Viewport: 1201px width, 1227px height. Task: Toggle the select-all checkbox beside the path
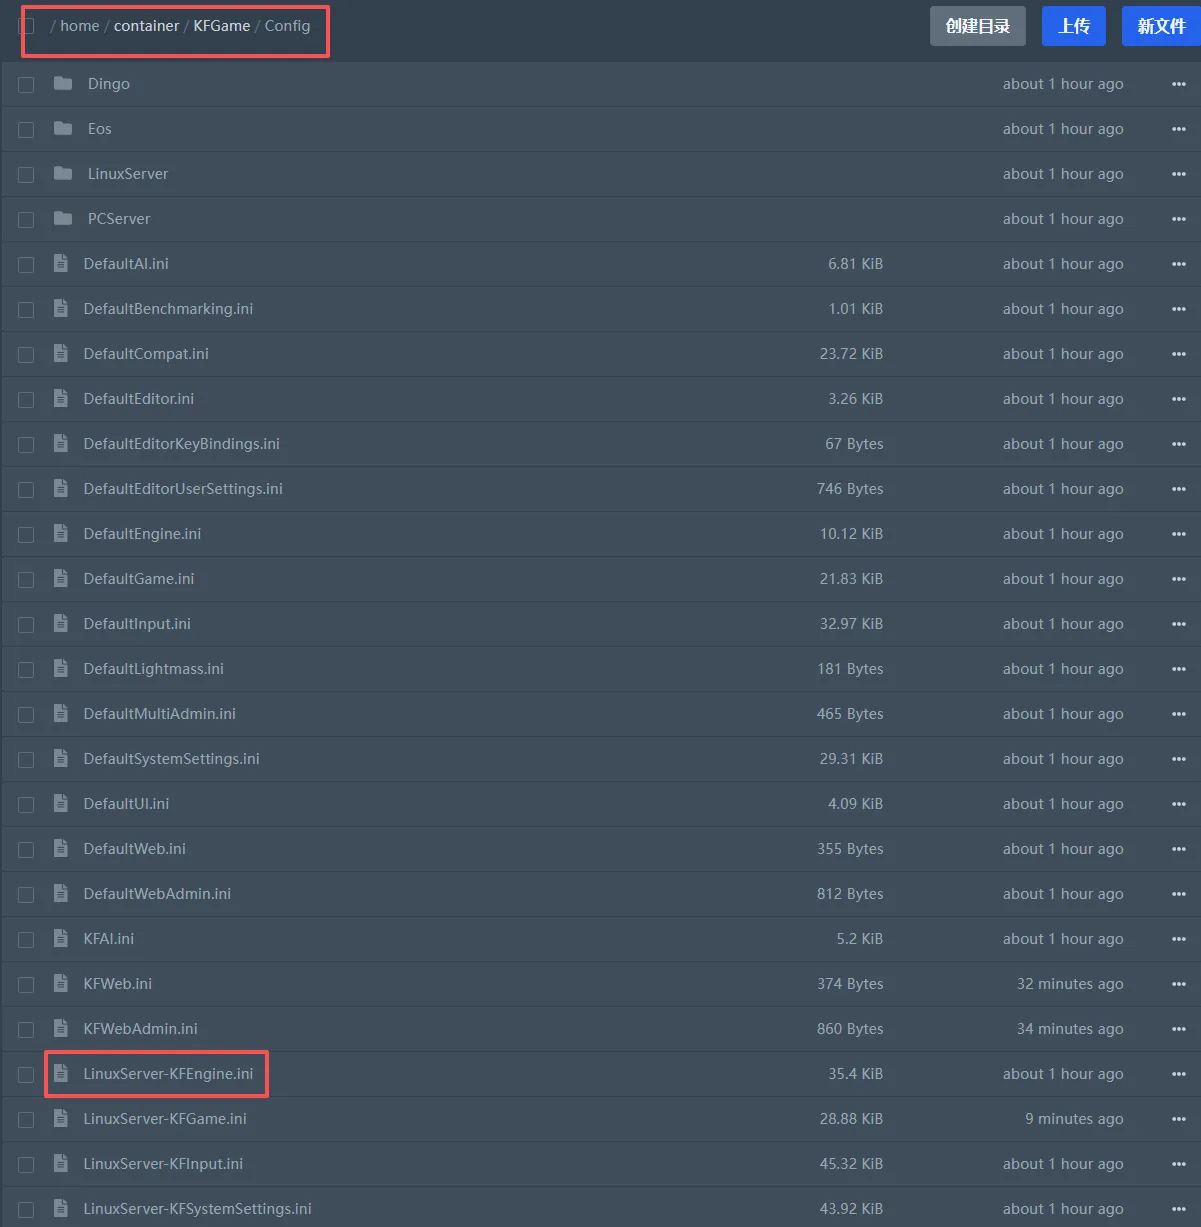tap(26, 26)
